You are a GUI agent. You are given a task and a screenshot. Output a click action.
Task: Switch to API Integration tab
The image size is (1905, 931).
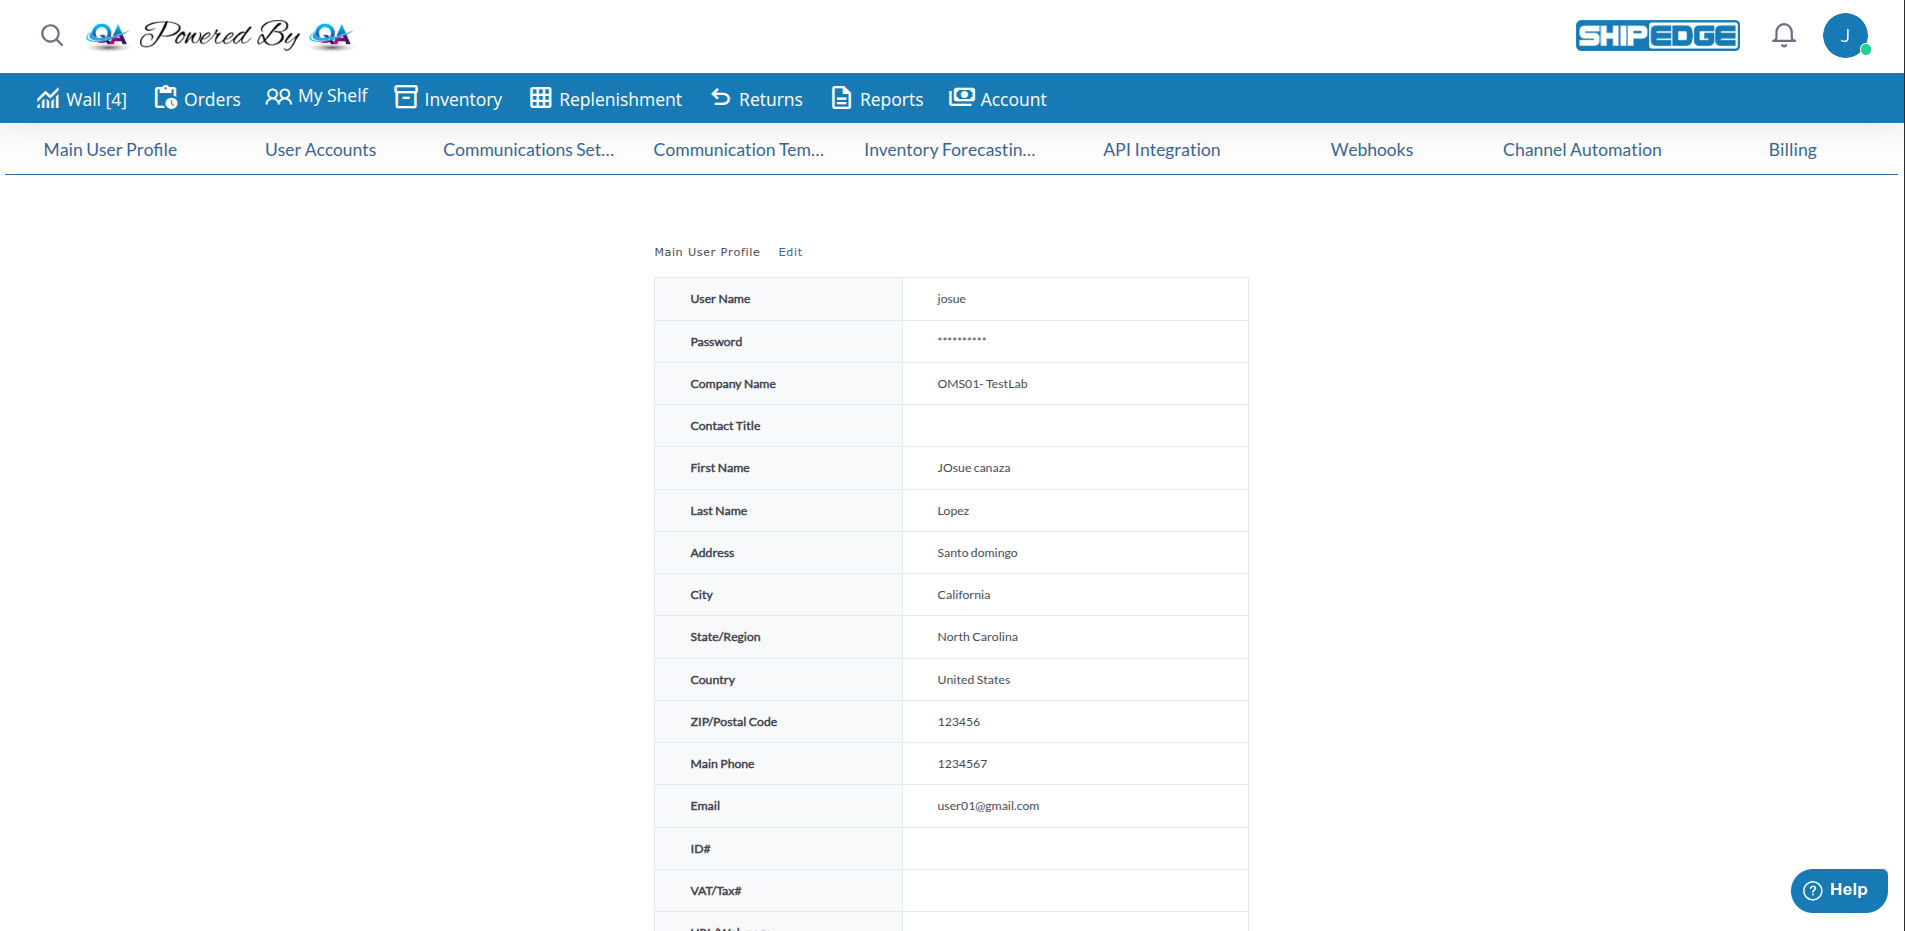[x=1161, y=150]
